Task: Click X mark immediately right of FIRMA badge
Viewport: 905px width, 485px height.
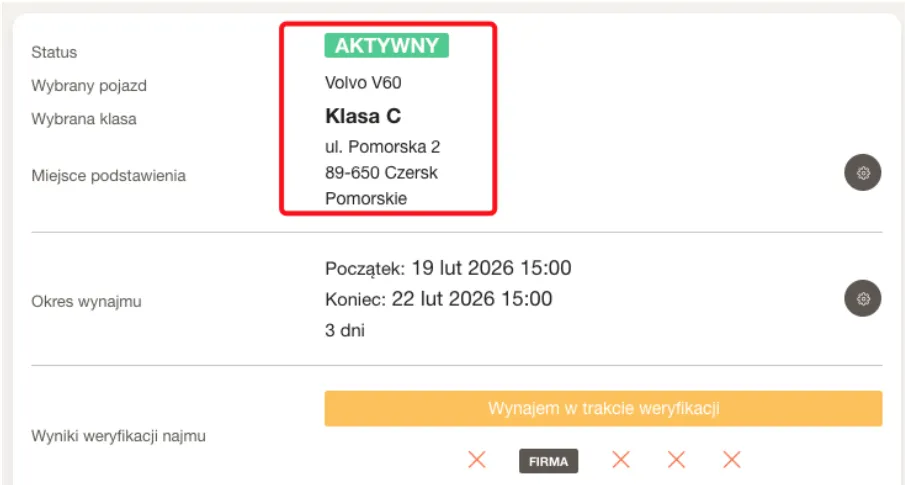Action: [x=621, y=460]
